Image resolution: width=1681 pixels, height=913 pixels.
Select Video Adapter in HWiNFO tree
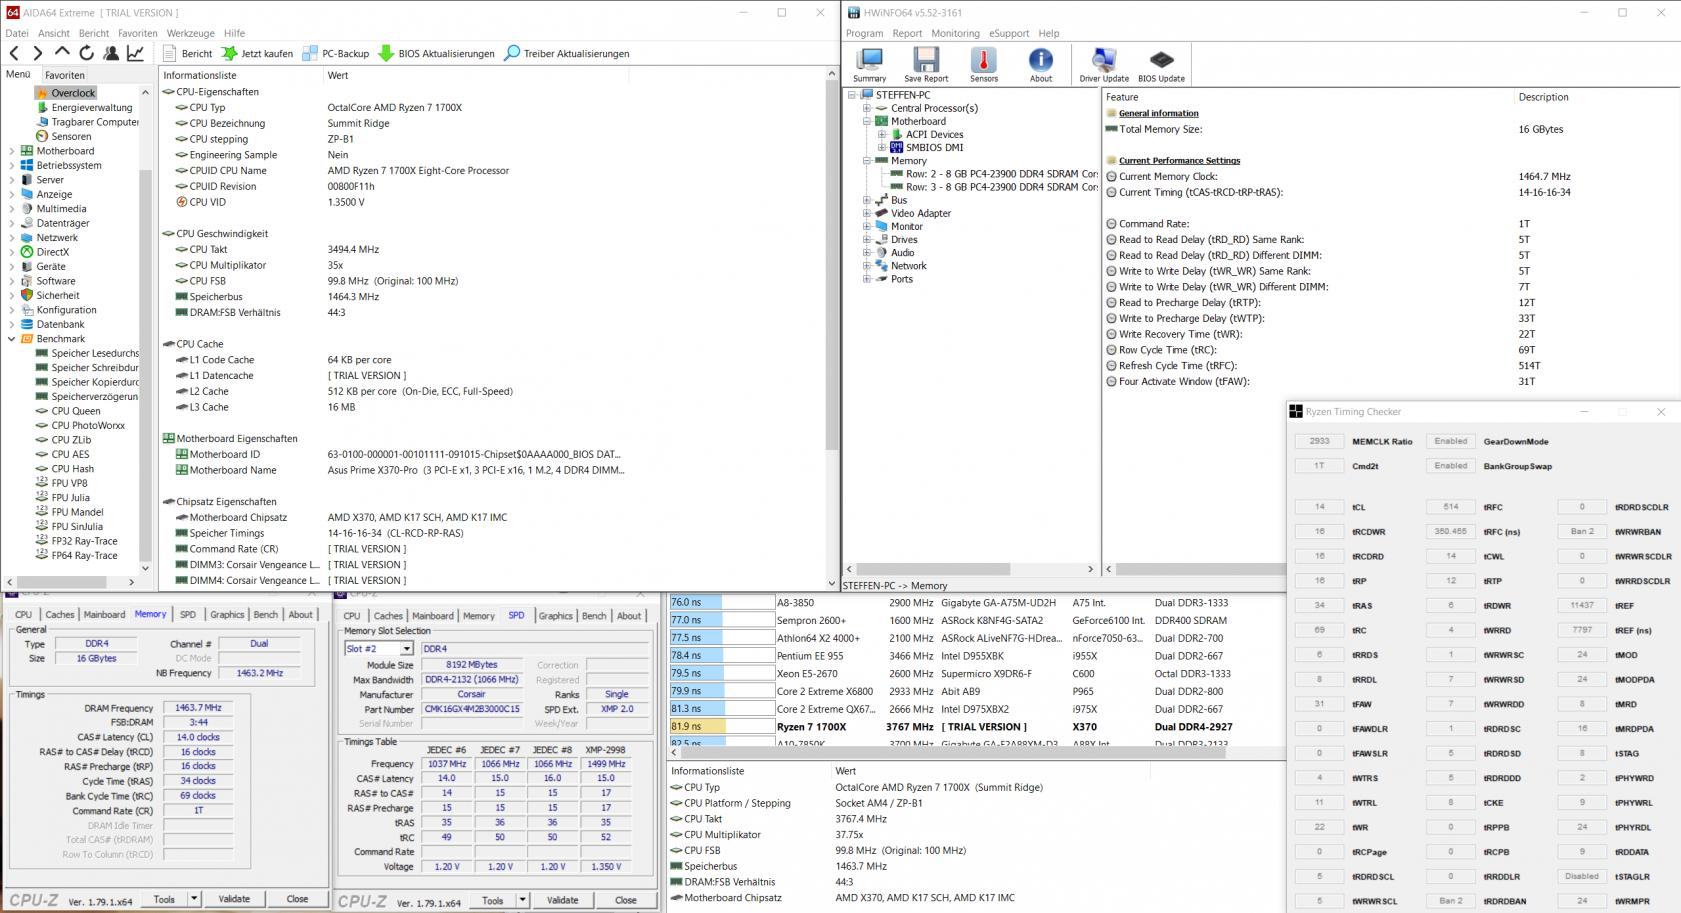921,213
